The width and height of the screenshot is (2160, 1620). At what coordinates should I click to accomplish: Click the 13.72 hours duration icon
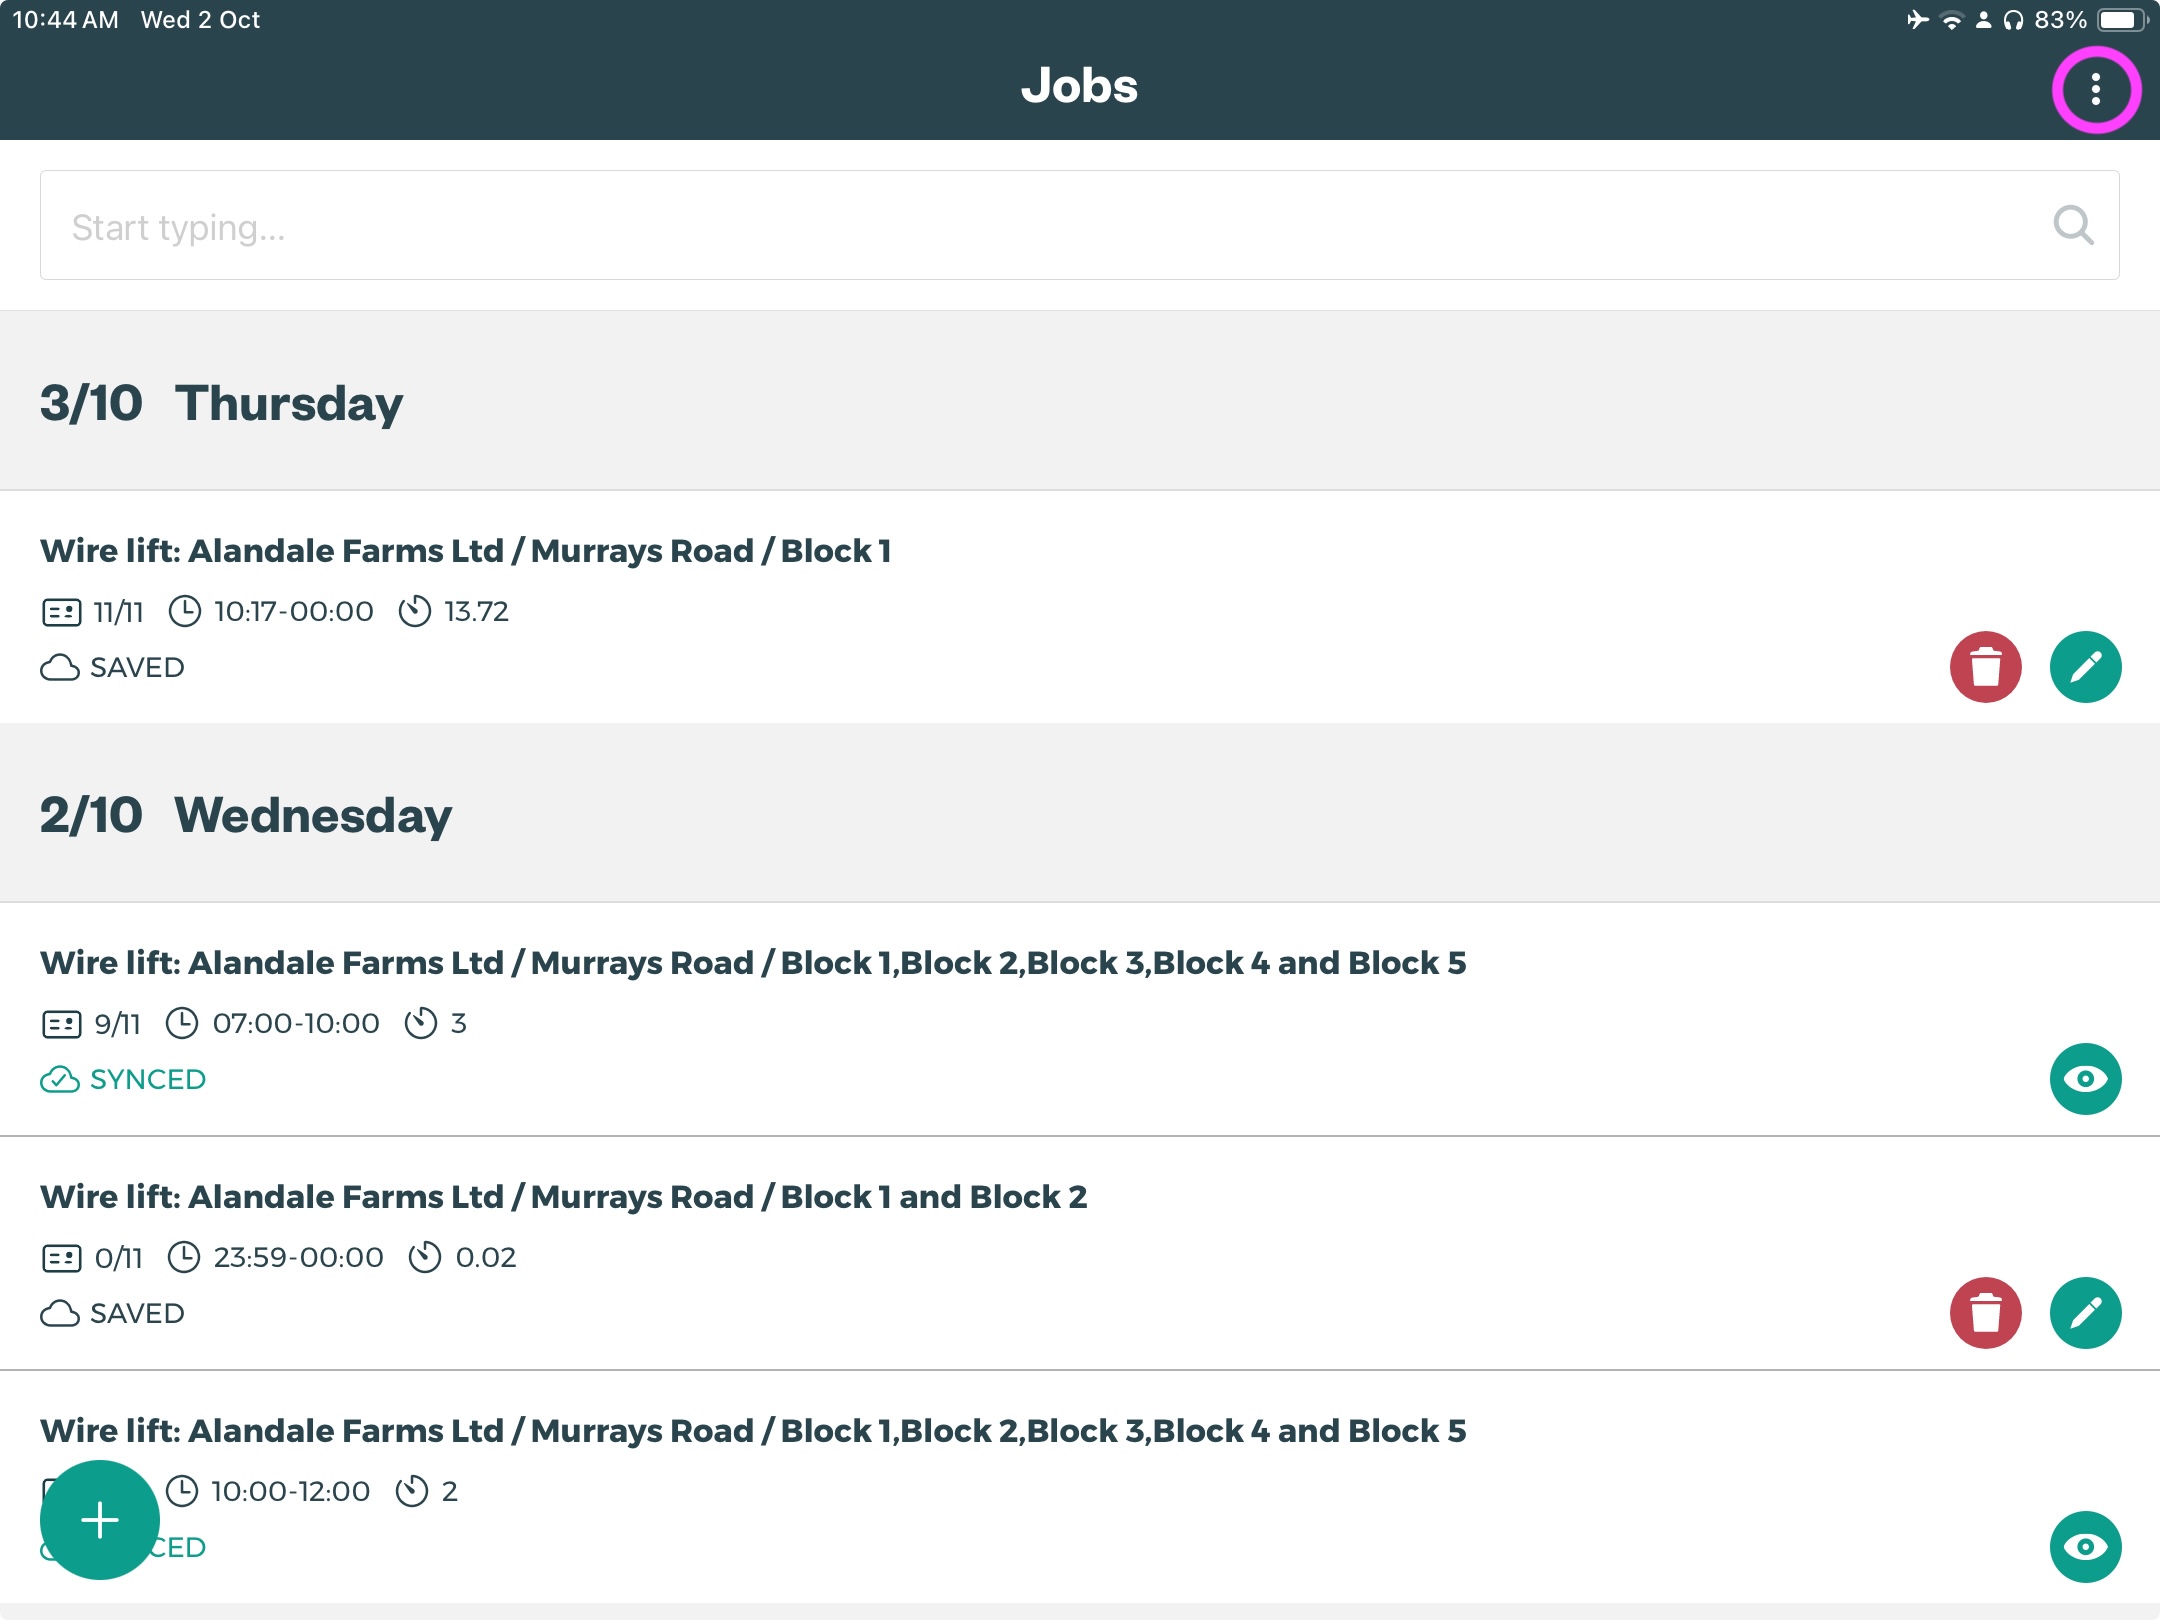pyautogui.click(x=414, y=611)
